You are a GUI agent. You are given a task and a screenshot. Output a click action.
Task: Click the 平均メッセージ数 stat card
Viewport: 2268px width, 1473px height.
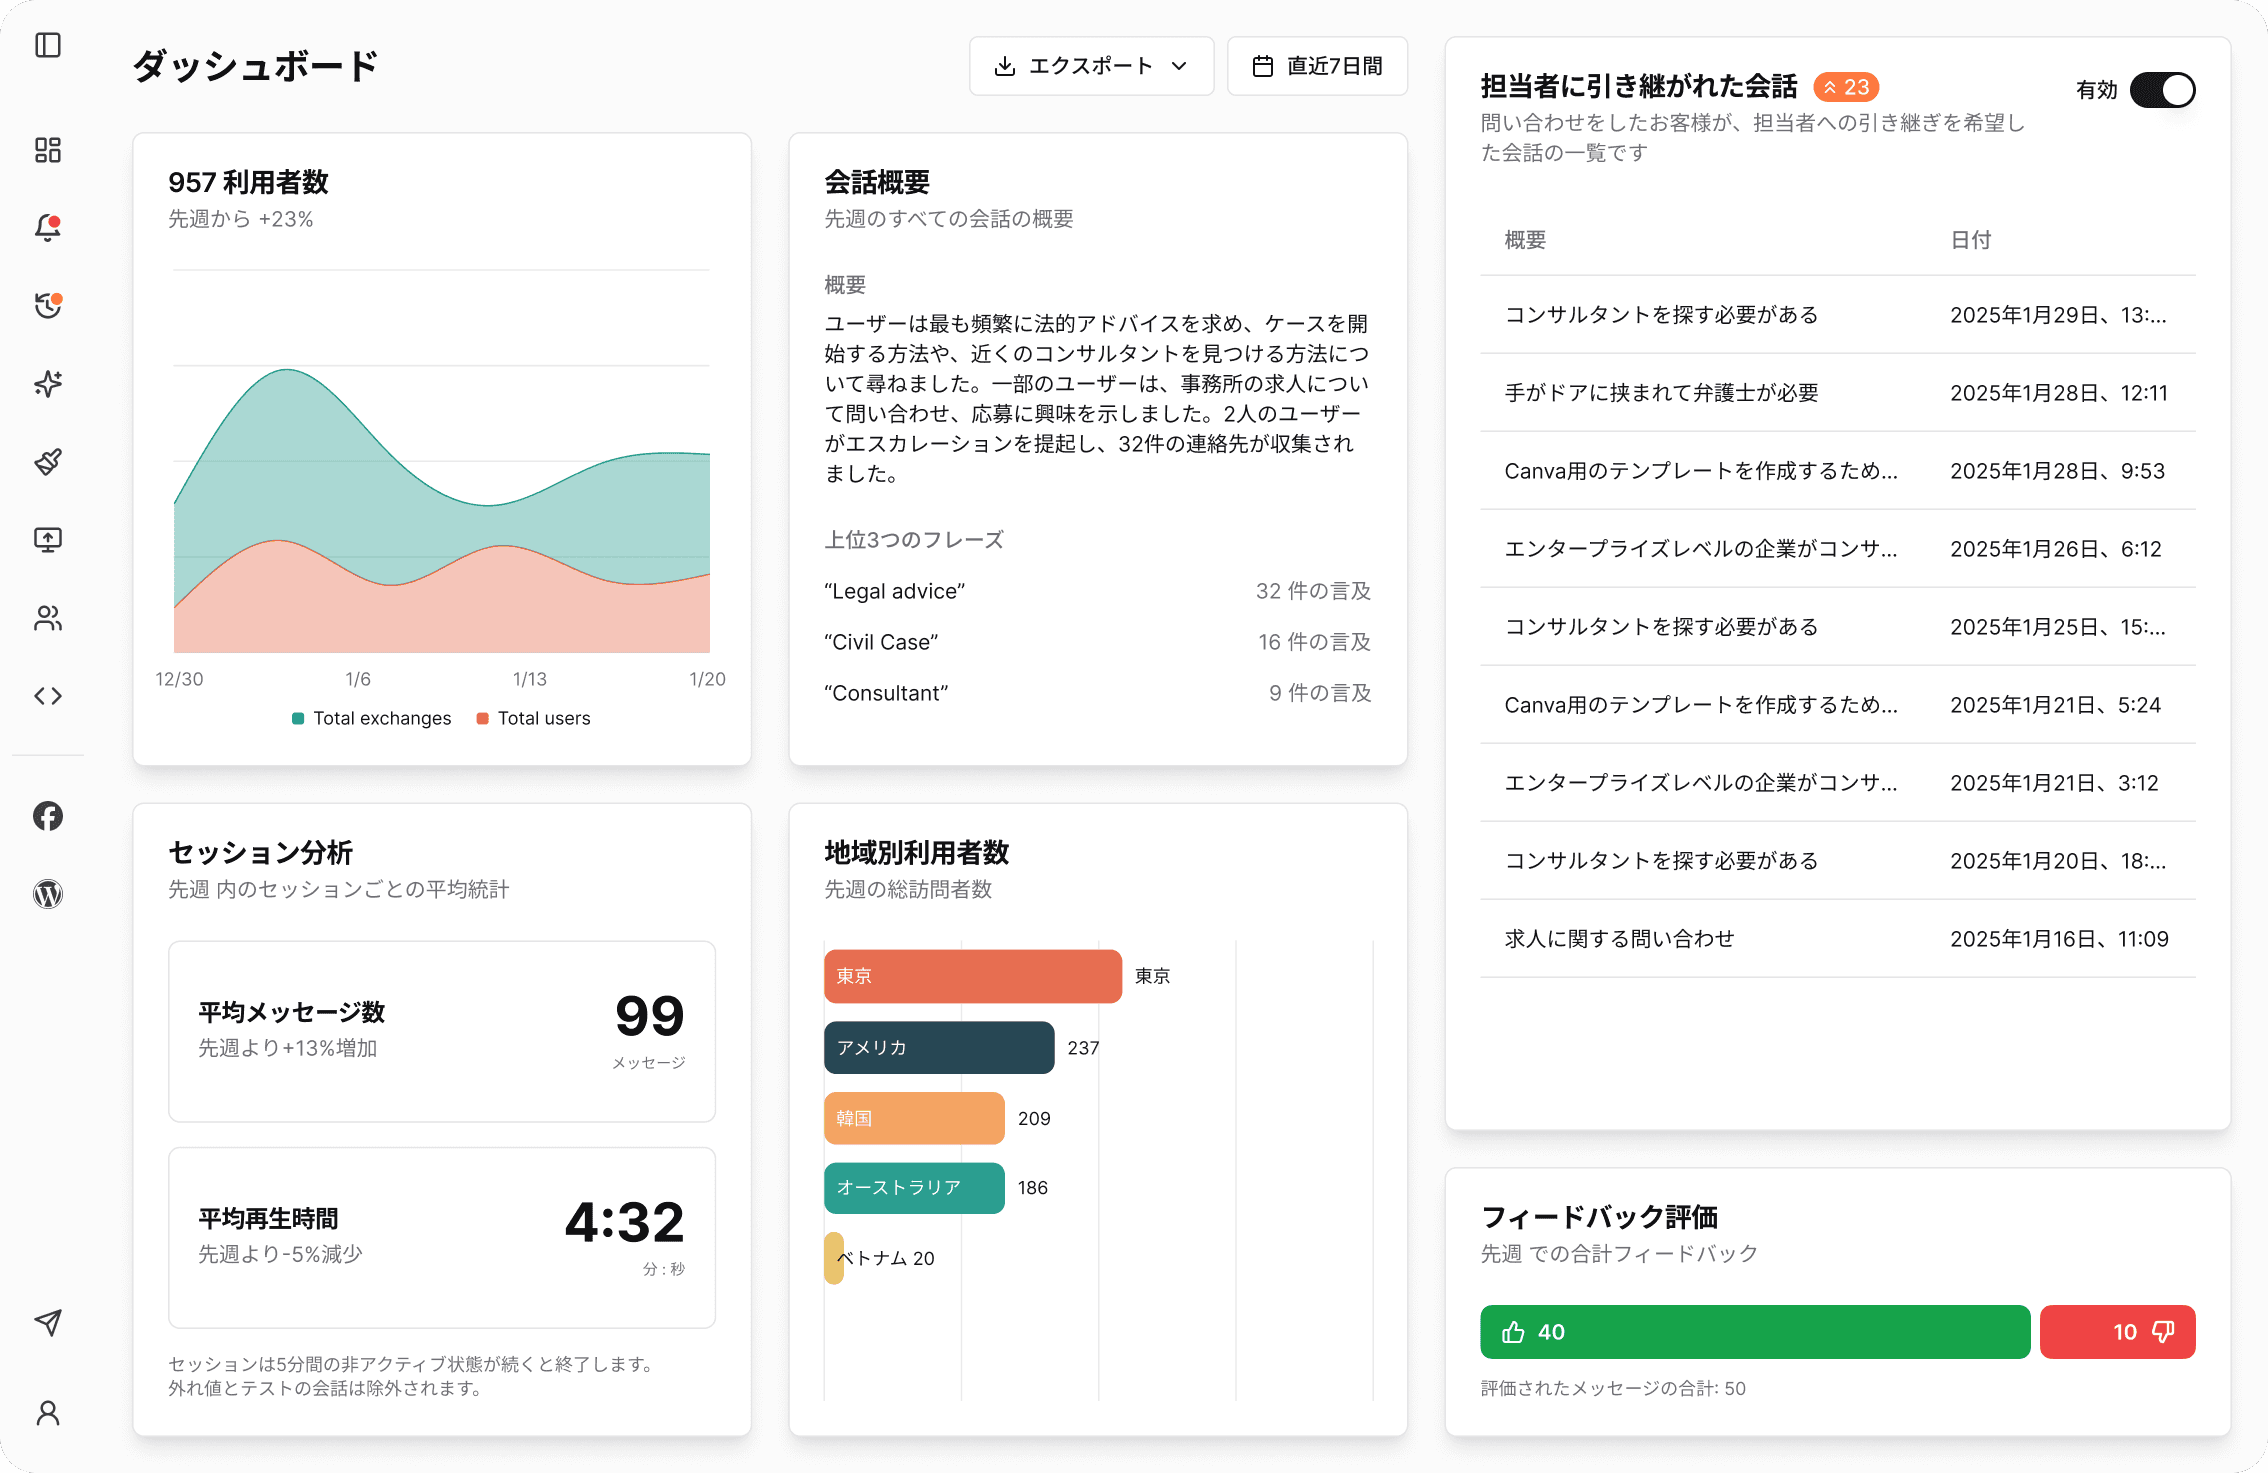[442, 1031]
